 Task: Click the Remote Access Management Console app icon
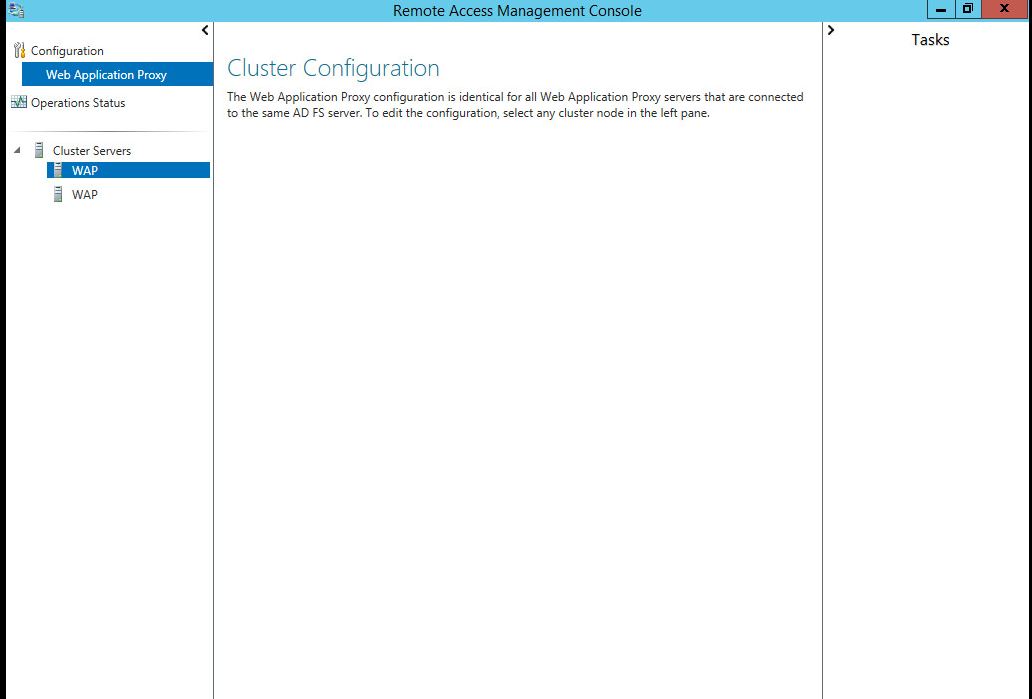click(x=16, y=10)
